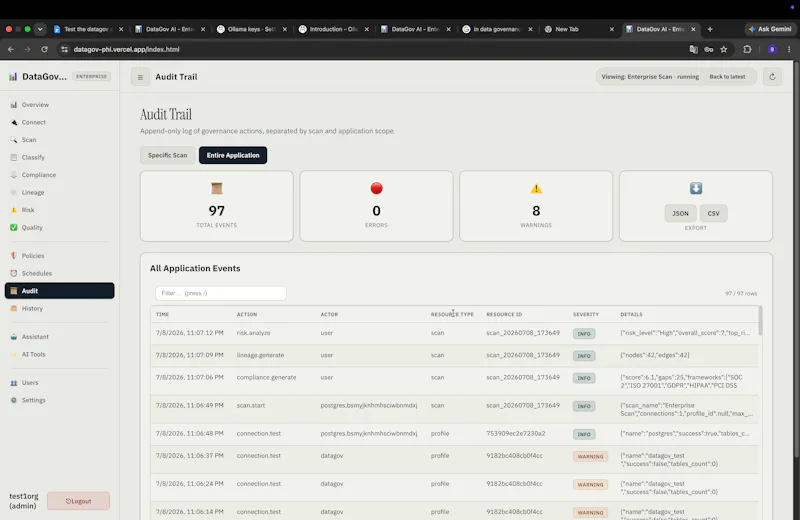Open the Compliance section
This screenshot has width=800, height=520.
point(38,175)
